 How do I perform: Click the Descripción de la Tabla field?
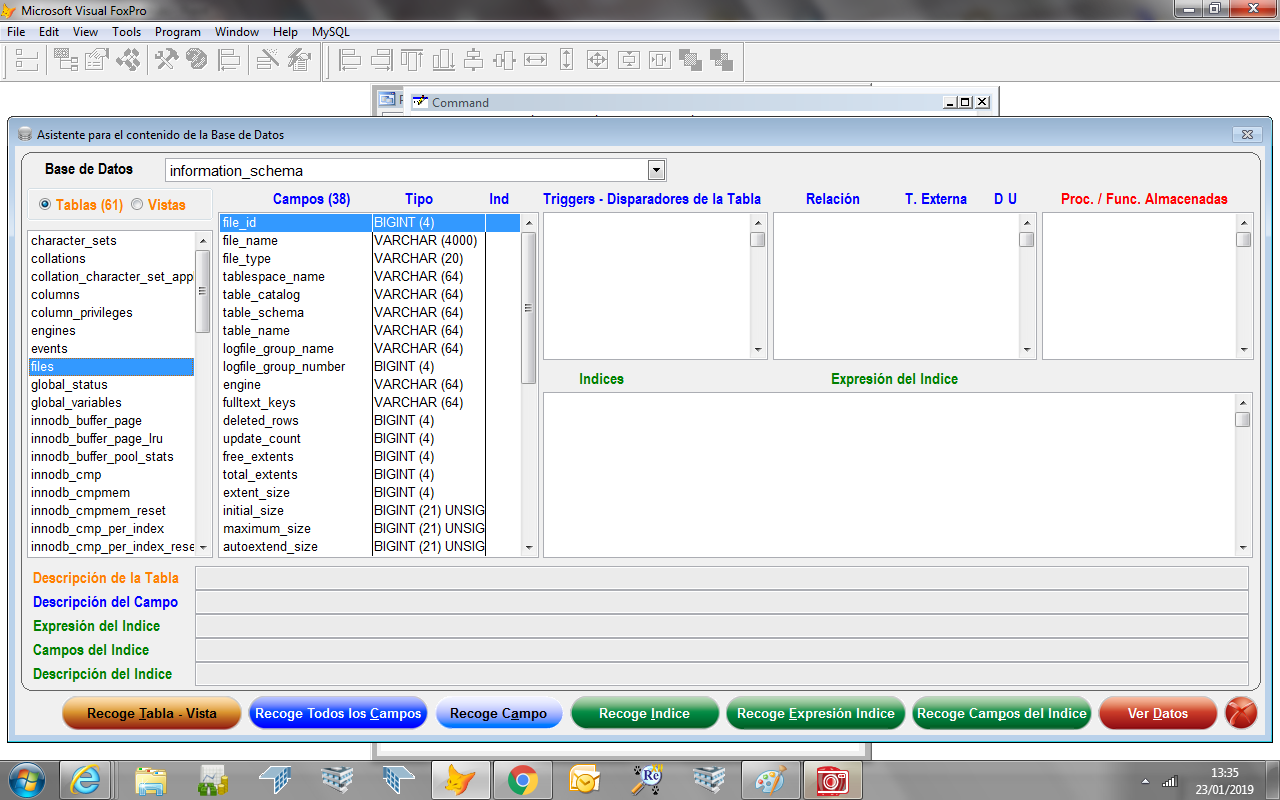coord(721,578)
